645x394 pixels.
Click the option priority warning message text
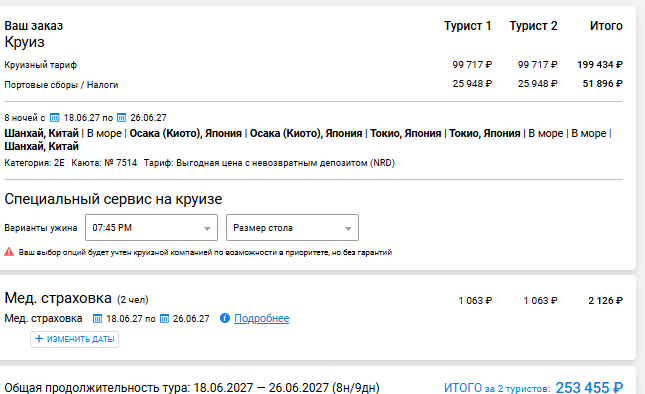(205, 253)
